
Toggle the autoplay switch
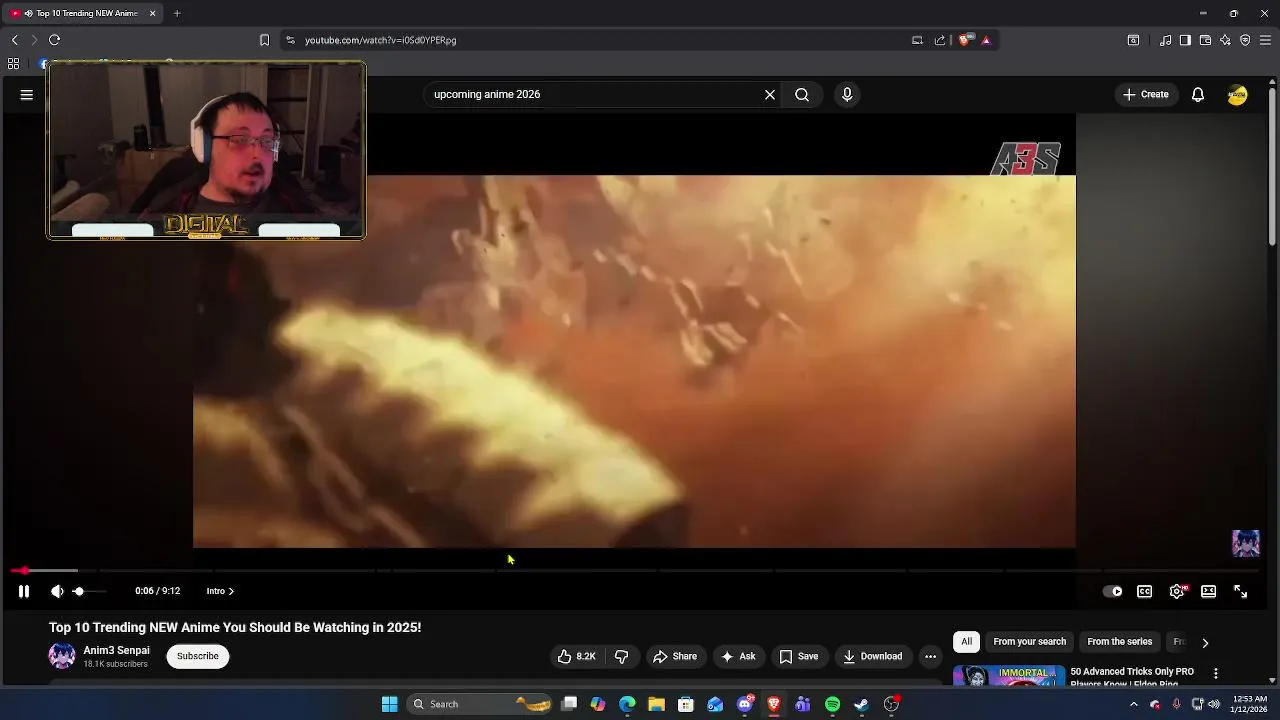click(x=1112, y=591)
